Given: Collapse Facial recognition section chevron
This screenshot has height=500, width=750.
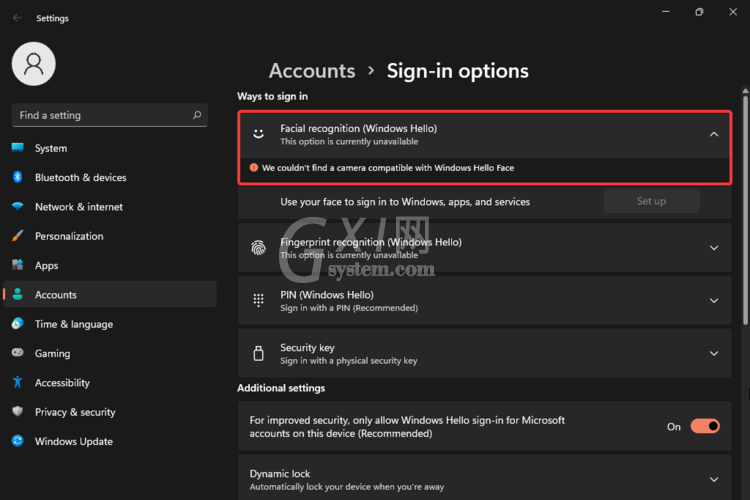Looking at the screenshot, I should tap(714, 134).
